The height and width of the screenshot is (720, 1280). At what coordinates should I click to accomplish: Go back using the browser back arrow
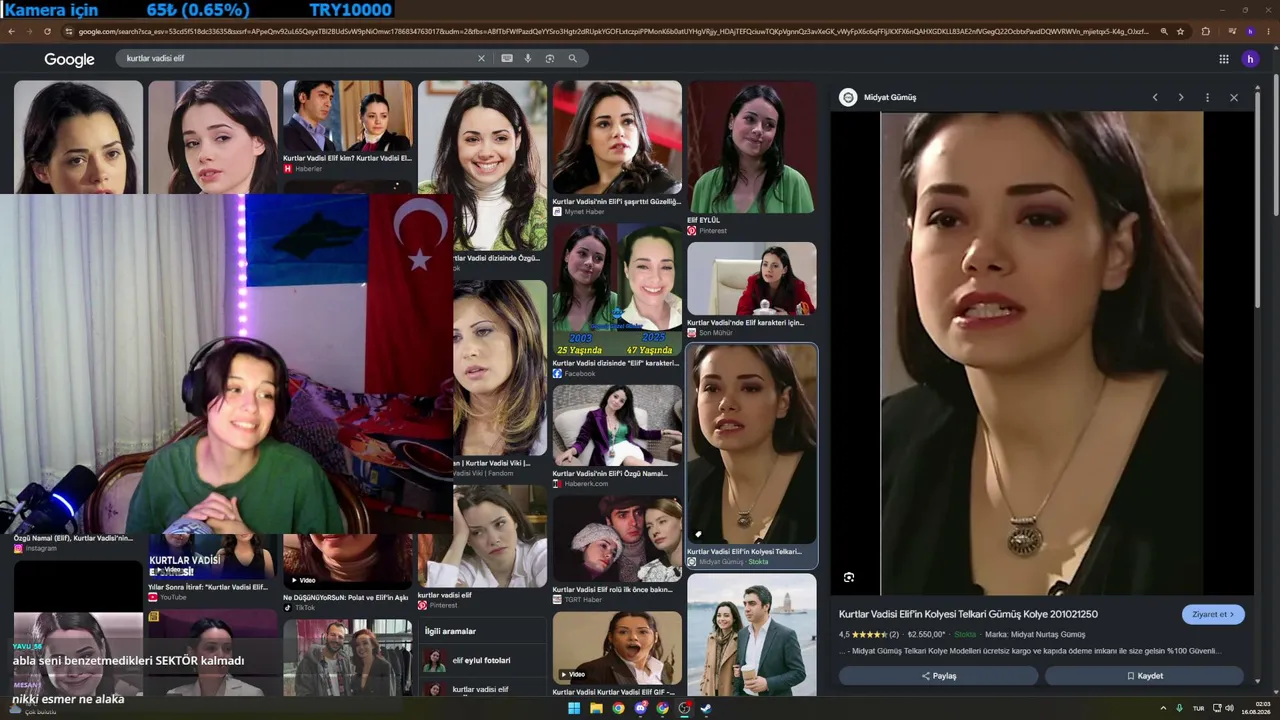click(x=11, y=31)
